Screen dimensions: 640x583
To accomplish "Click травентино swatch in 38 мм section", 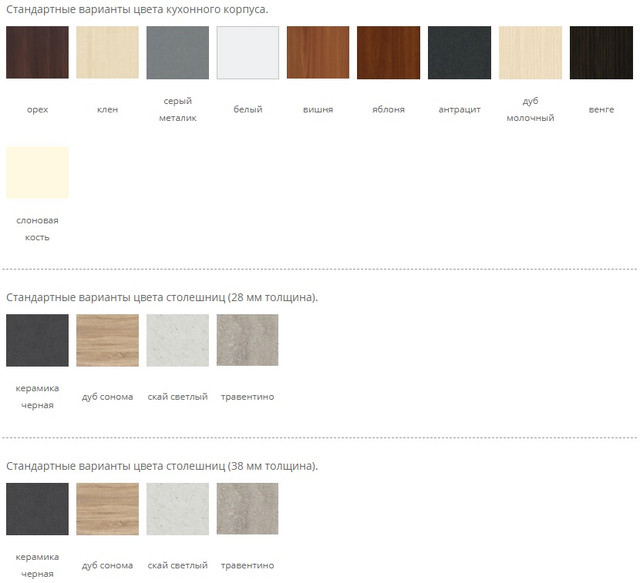I will pyautogui.click(x=247, y=509).
